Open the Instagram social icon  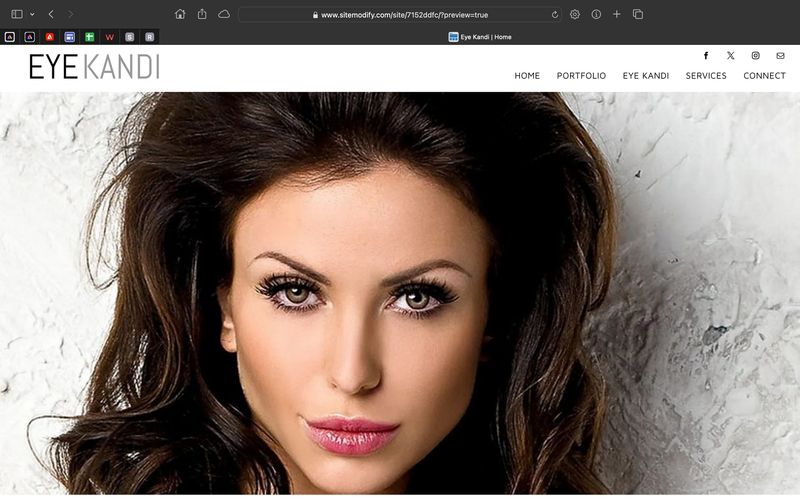(756, 56)
